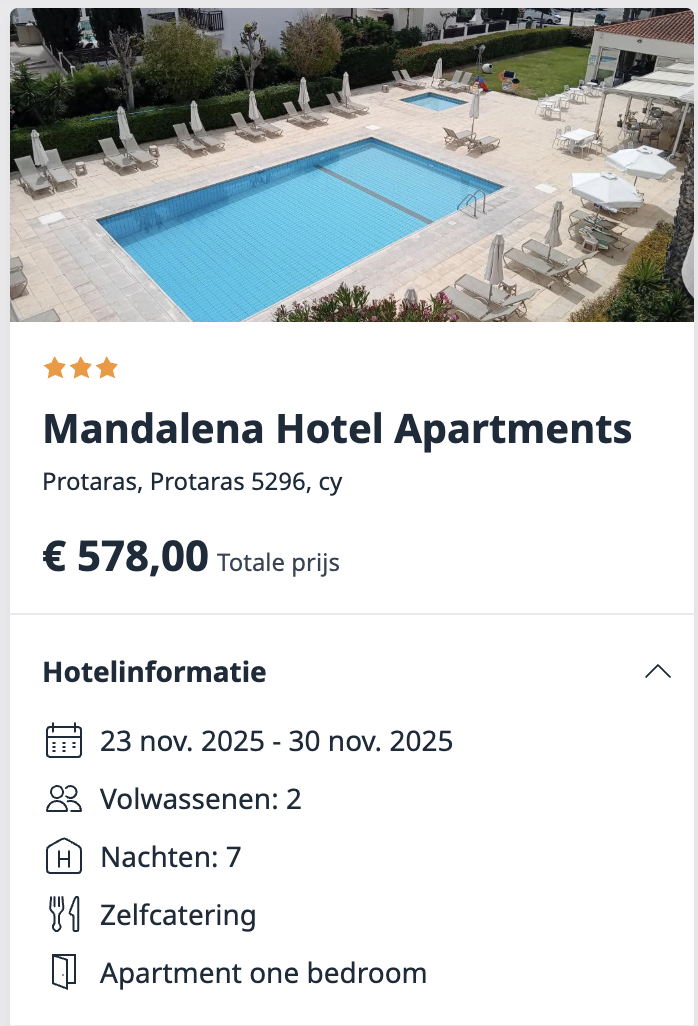Screen dimensions: 698x1026
Task: Click the fork and knife Zelfcatering icon
Action: [x=64, y=915]
